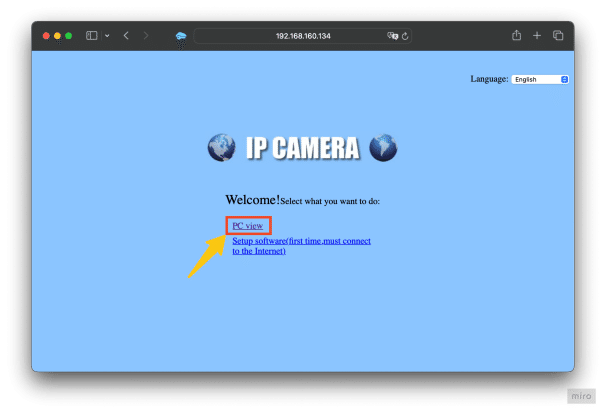Go forward with the forward arrow
Image resolution: width=605 pixels, height=413 pixels.
coord(145,36)
